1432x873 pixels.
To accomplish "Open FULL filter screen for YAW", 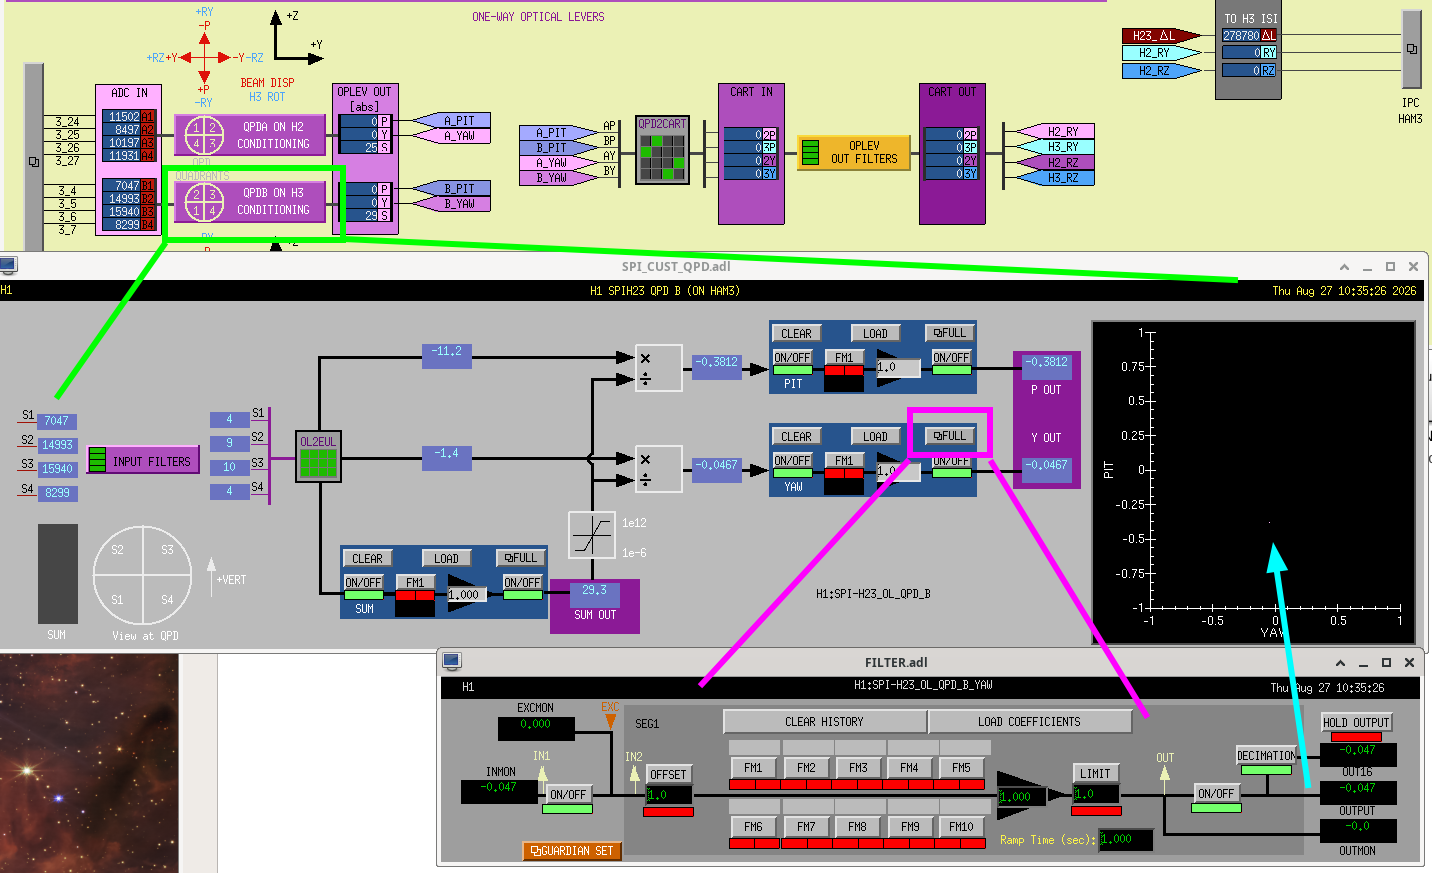I will click(x=950, y=436).
